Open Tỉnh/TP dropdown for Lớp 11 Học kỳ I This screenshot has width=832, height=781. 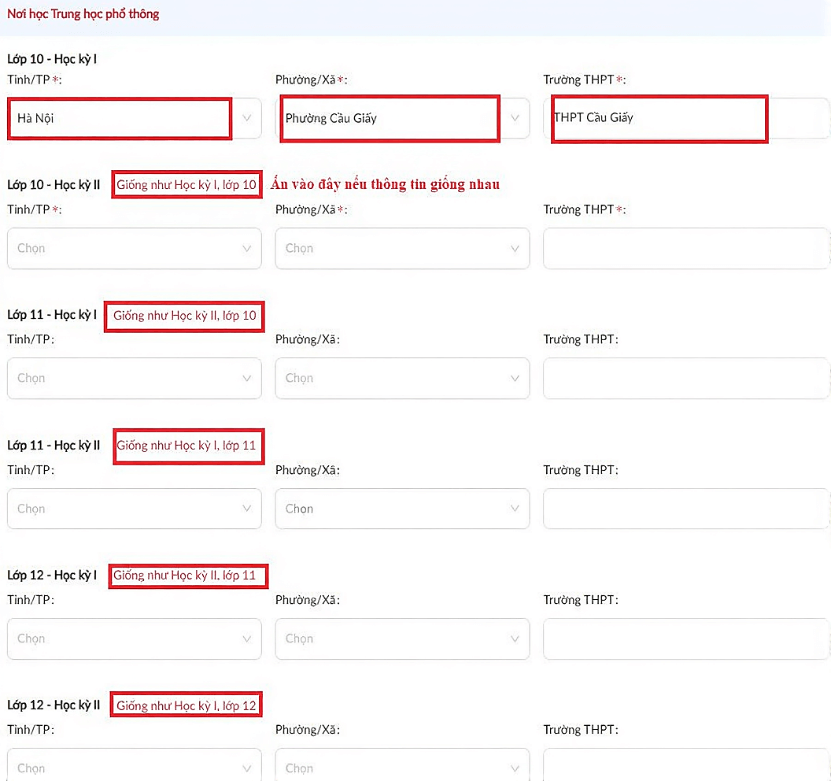click(x=134, y=378)
